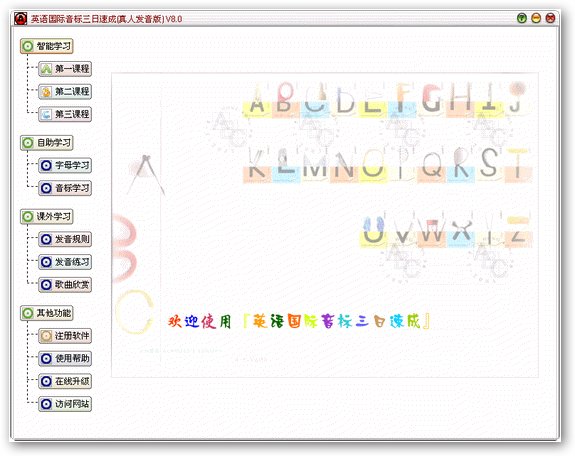The image size is (575, 456).
Task: Open 使用帮助 help
Action: click(65, 358)
